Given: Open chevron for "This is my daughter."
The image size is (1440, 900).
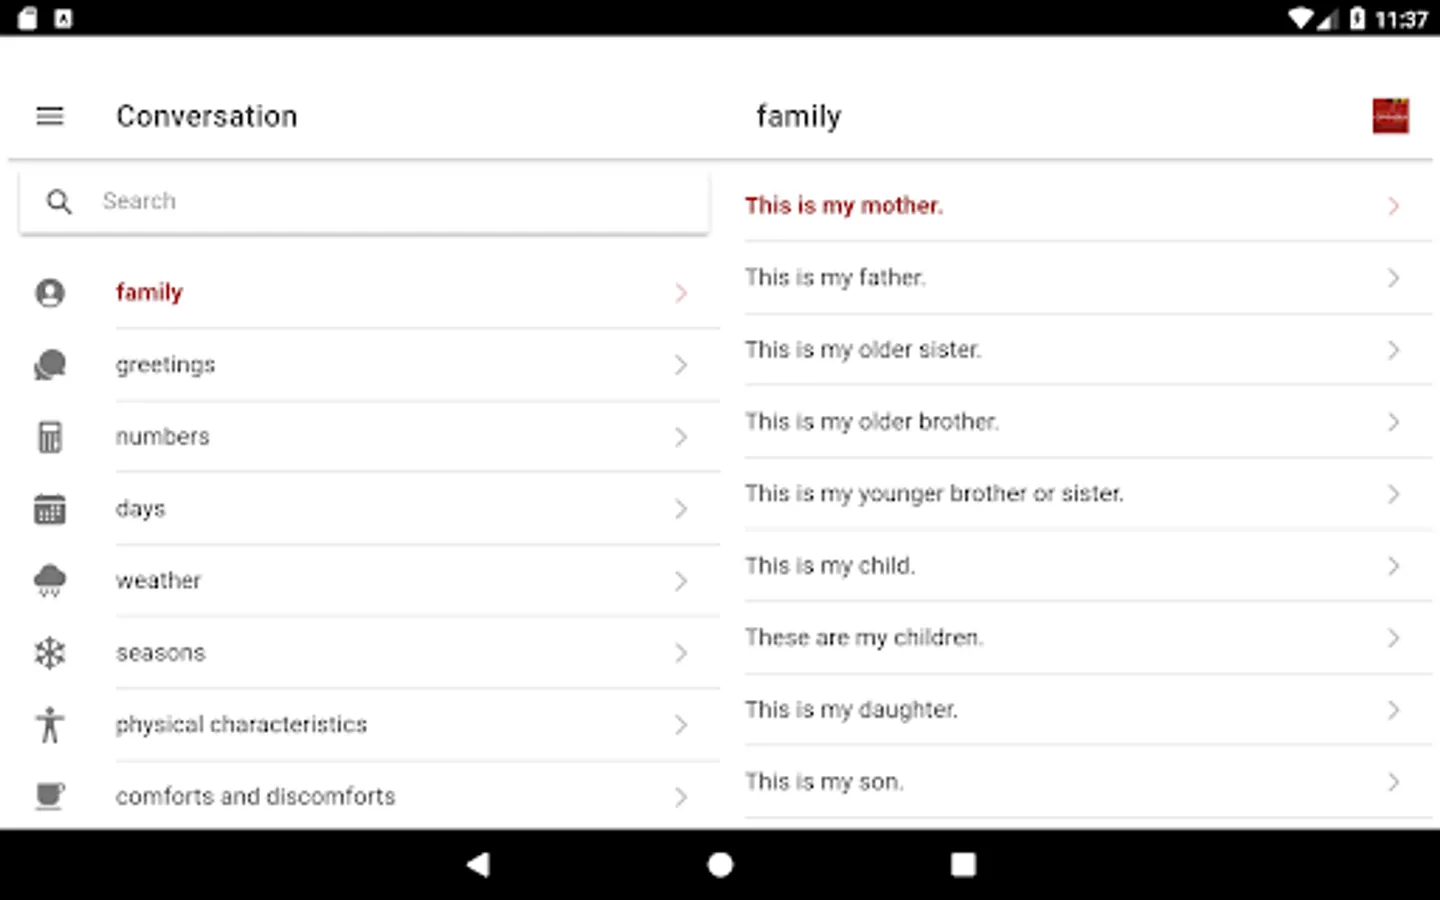Looking at the screenshot, I should (1393, 710).
